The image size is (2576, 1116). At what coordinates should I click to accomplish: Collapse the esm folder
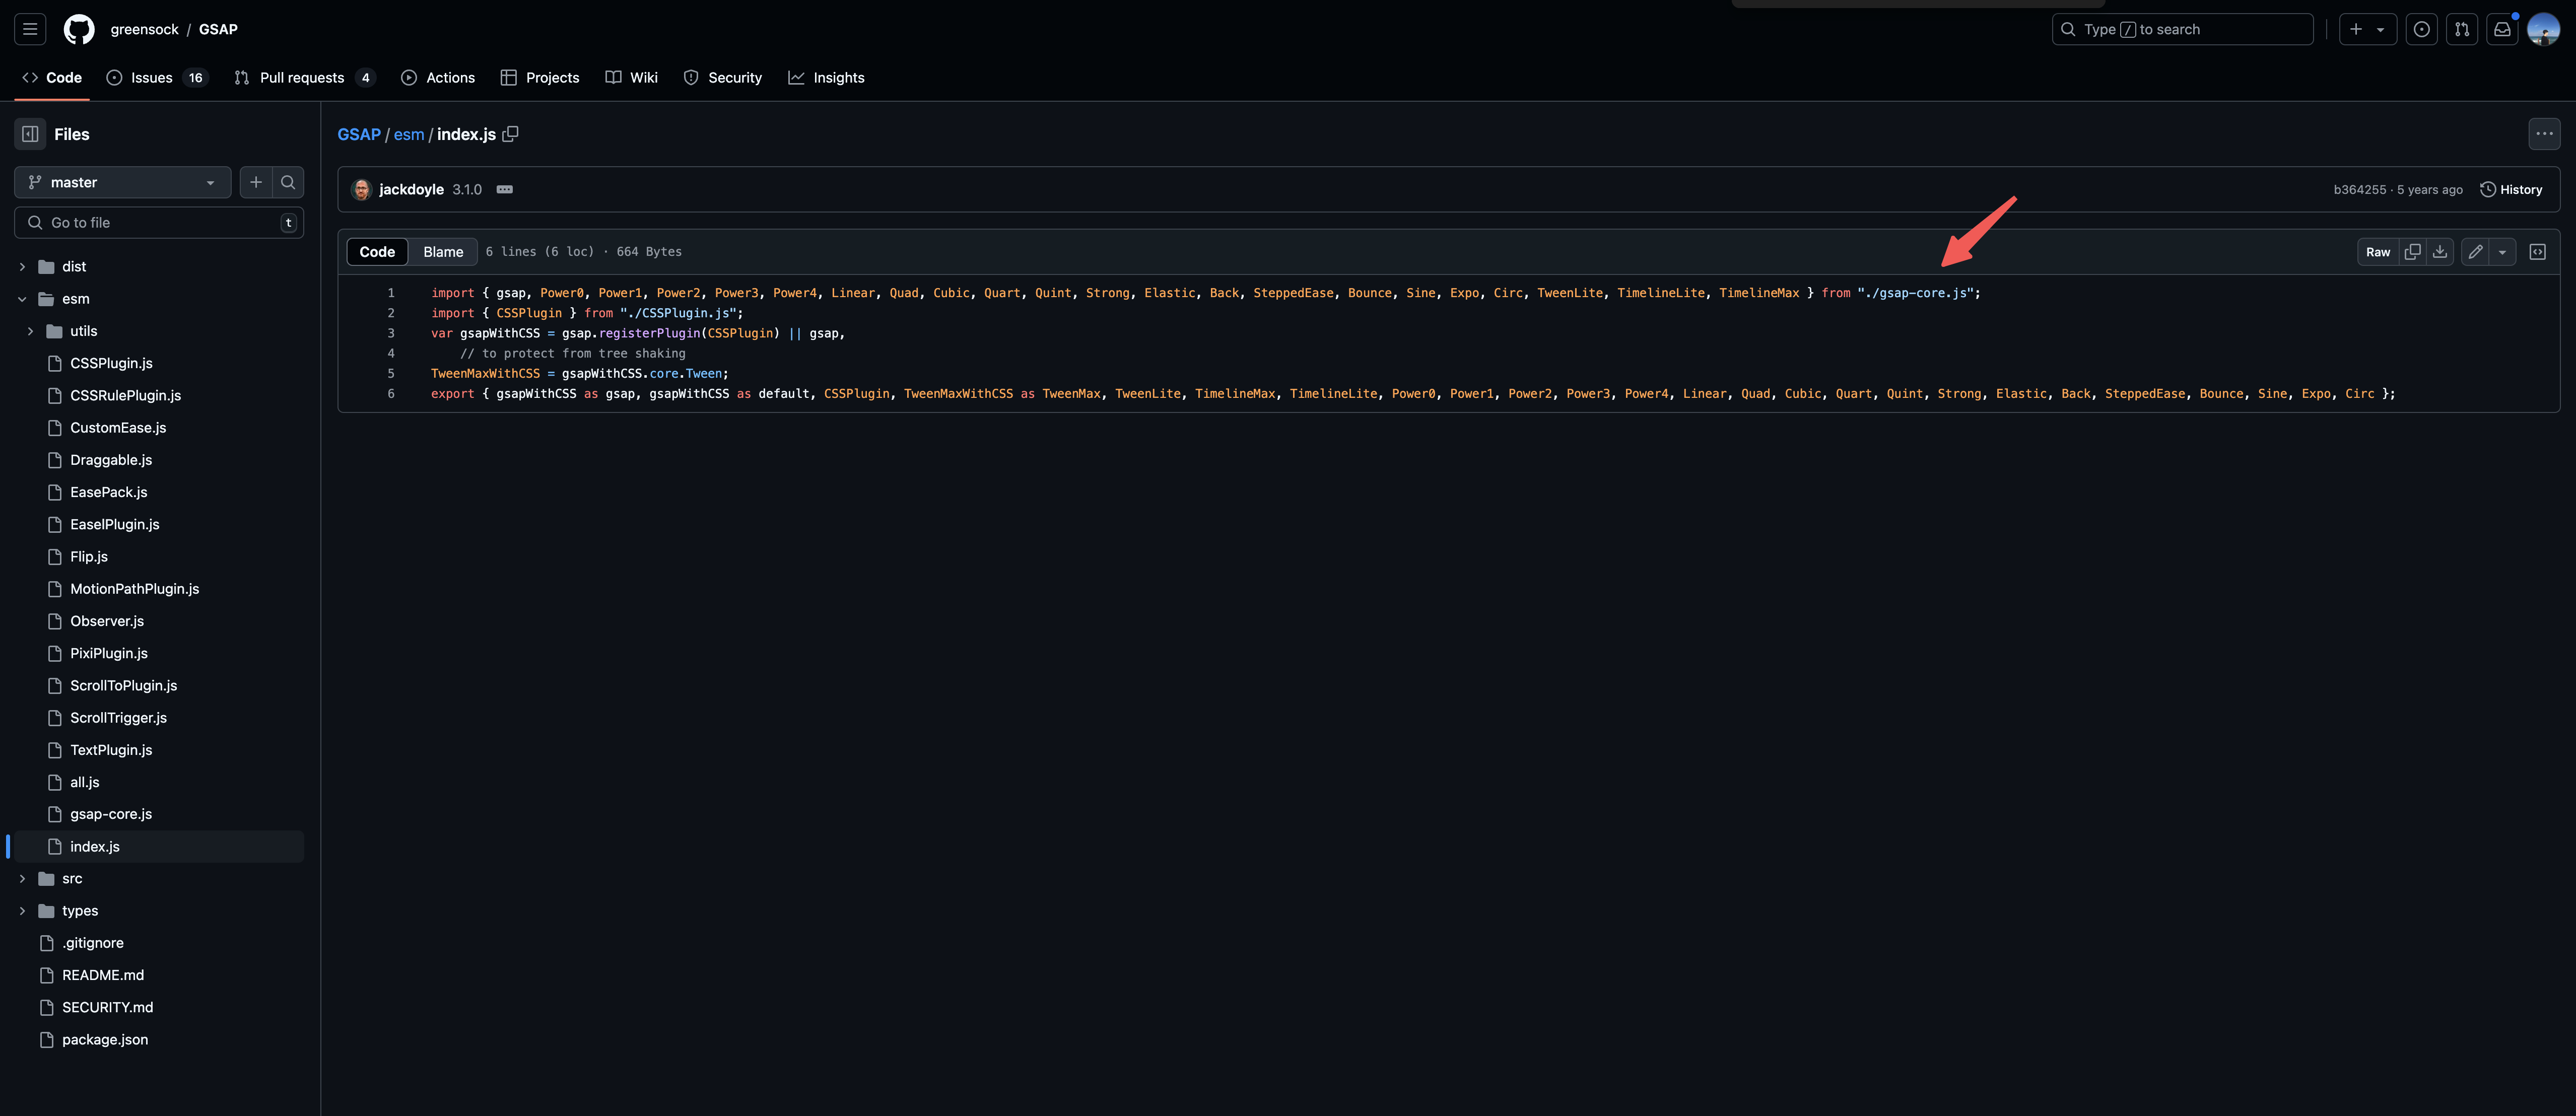pyautogui.click(x=22, y=299)
